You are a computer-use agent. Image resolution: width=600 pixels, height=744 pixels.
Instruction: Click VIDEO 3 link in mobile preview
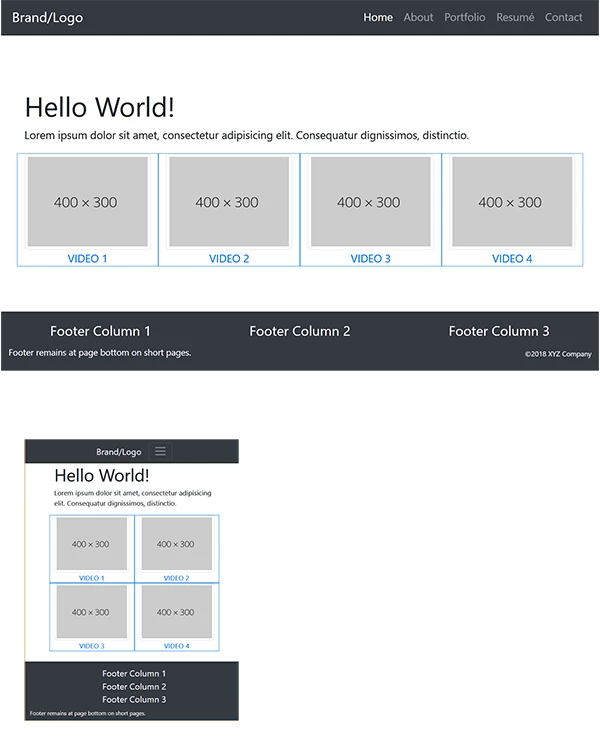[x=92, y=646]
